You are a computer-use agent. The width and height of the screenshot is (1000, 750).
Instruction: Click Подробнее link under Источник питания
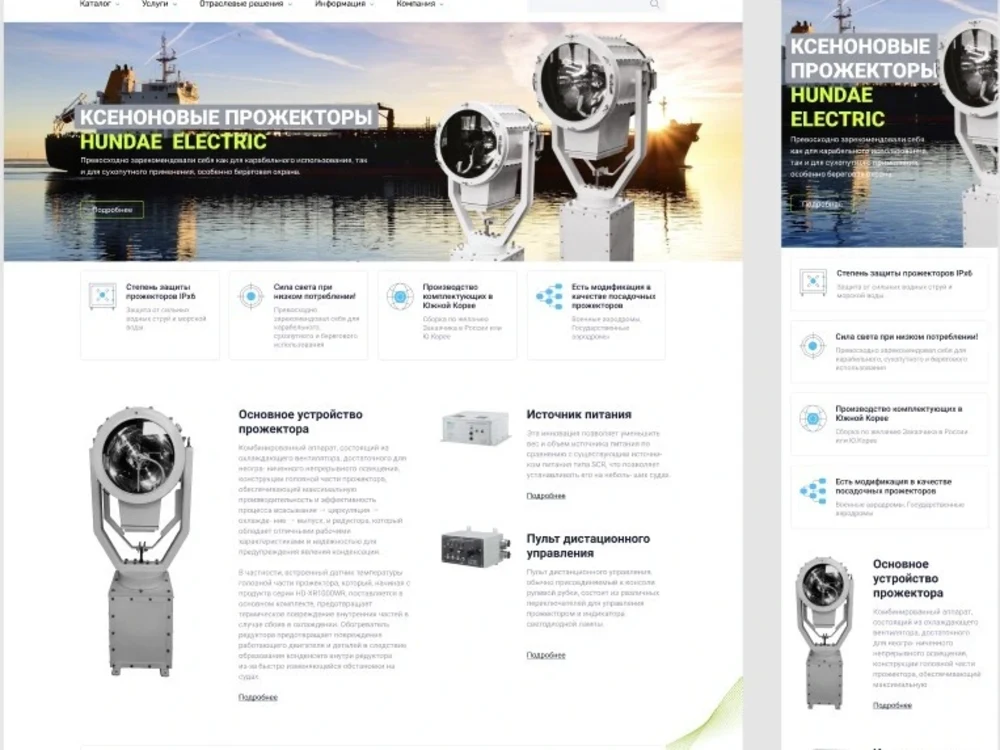(546, 496)
